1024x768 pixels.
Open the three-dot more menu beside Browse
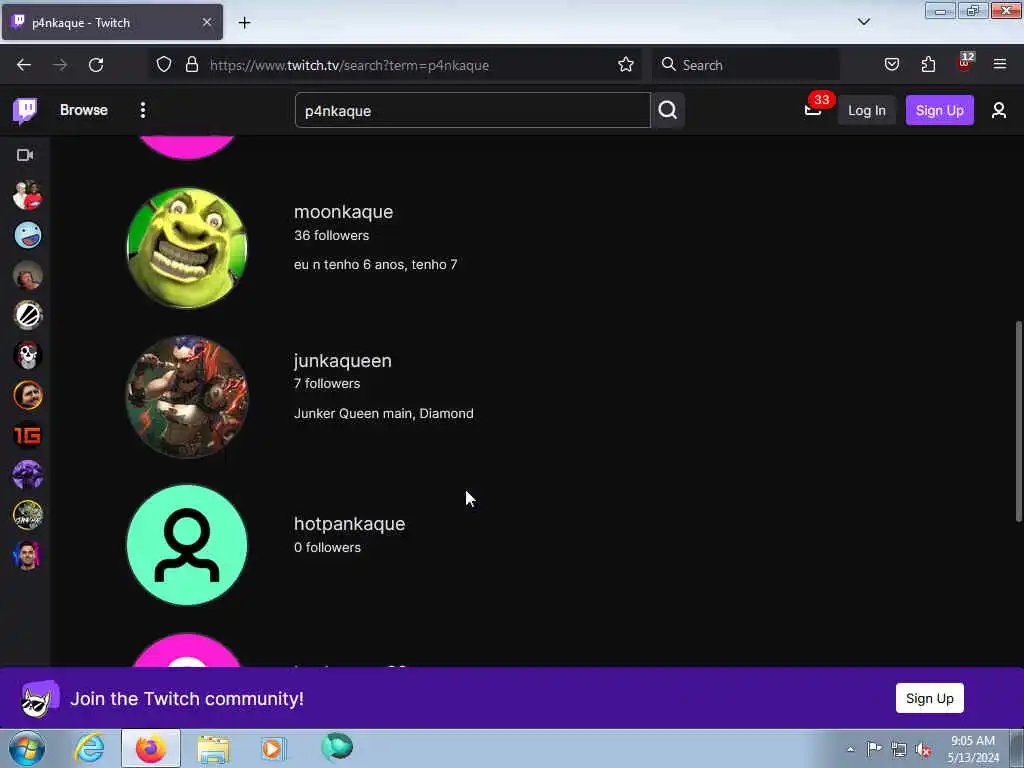click(x=142, y=110)
